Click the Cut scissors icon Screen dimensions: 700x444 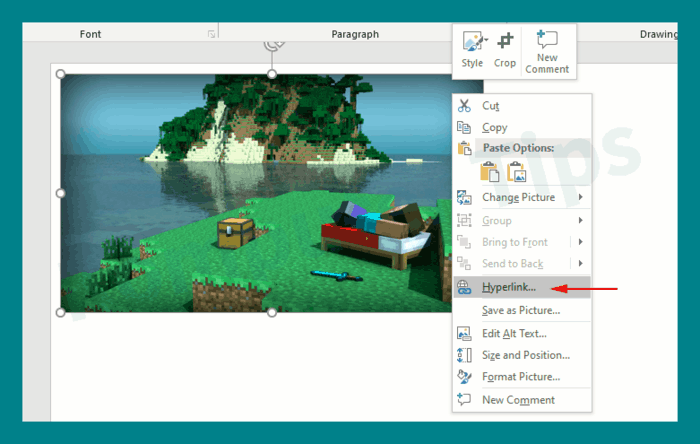464,106
